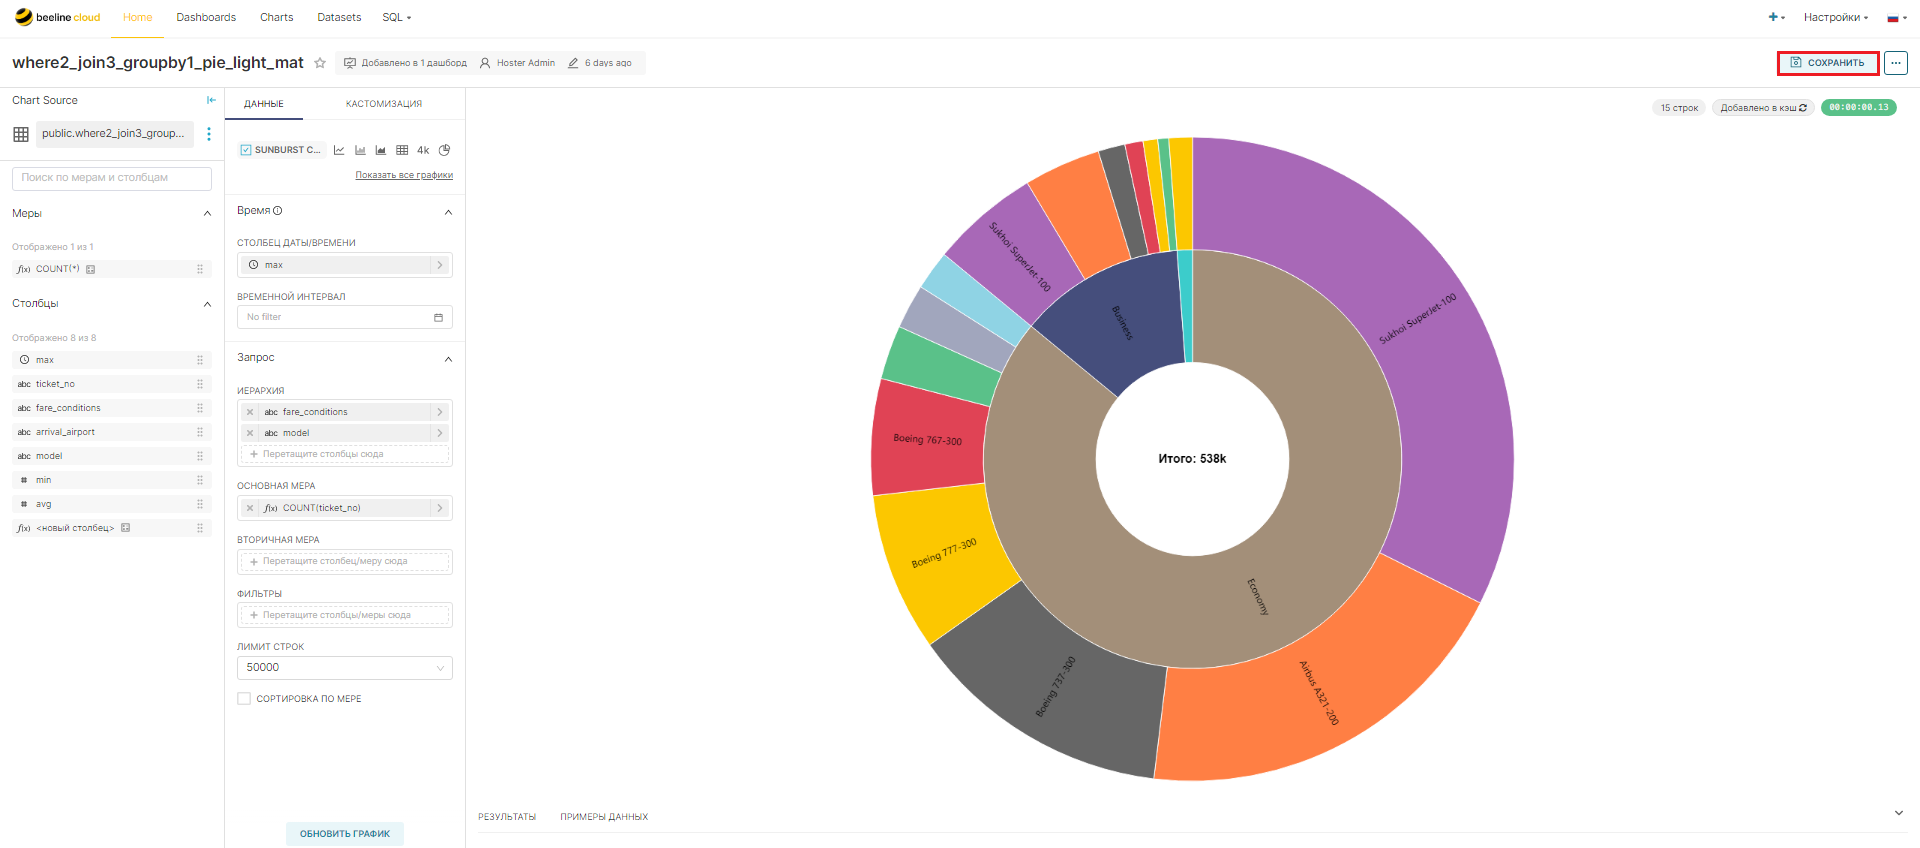The height and width of the screenshot is (848, 1920).
Task: Remove model from hierarchy
Action: pyautogui.click(x=250, y=433)
